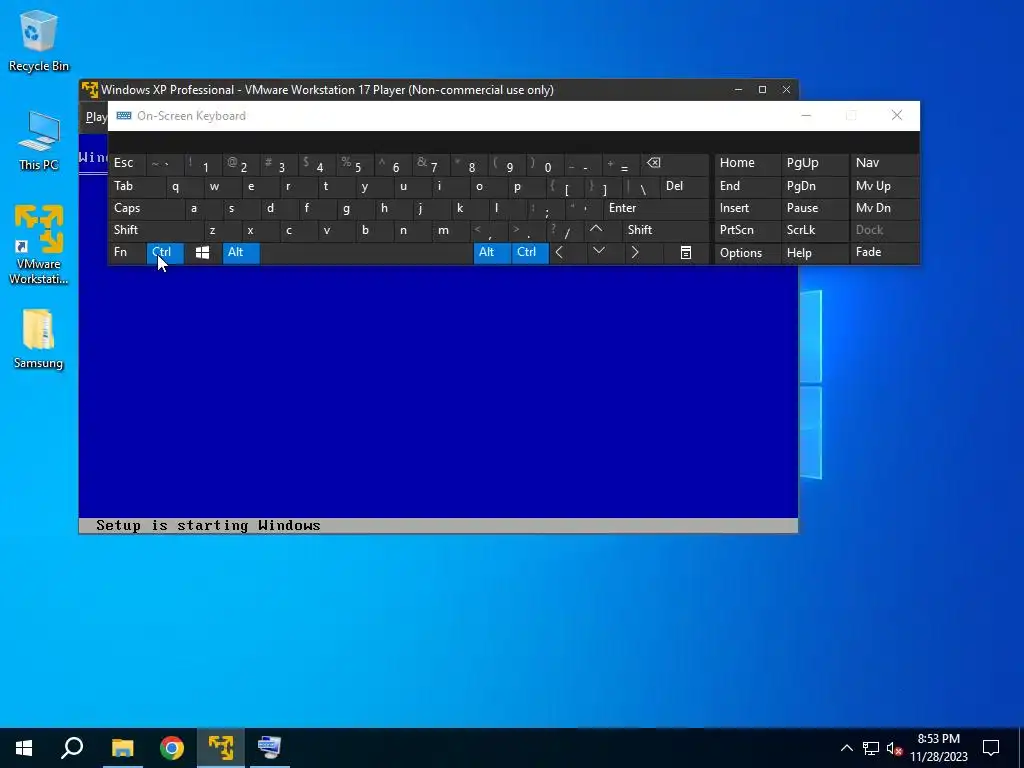Click the Enter key

656,208
